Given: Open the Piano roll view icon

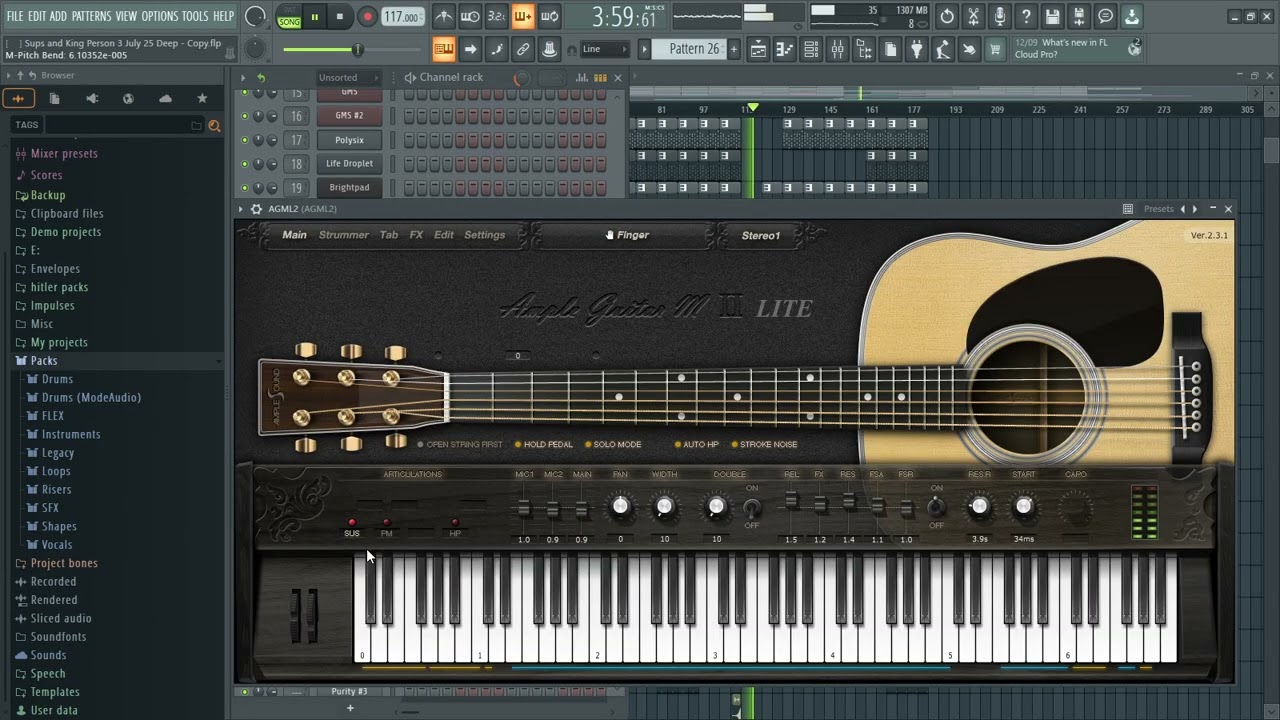Looking at the screenshot, I should pyautogui.click(x=785, y=49).
